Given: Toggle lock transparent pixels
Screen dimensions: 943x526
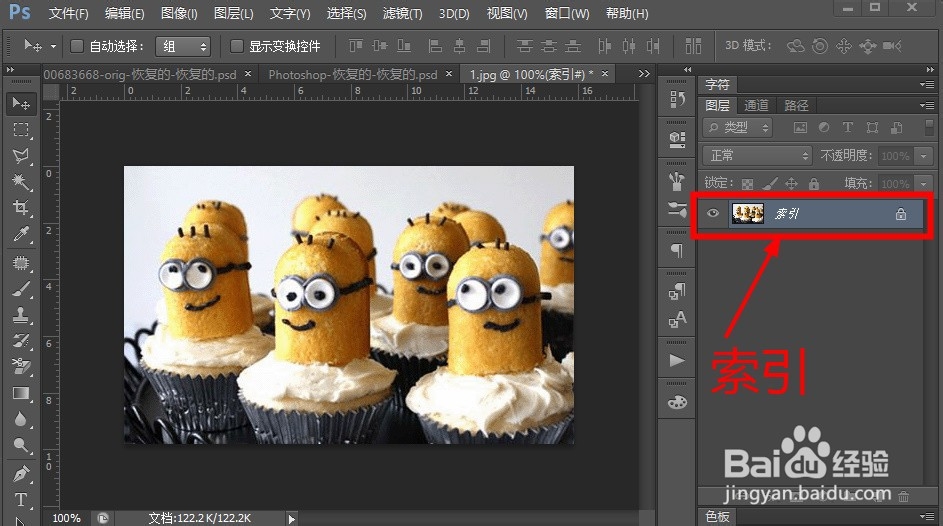Looking at the screenshot, I should [747, 184].
